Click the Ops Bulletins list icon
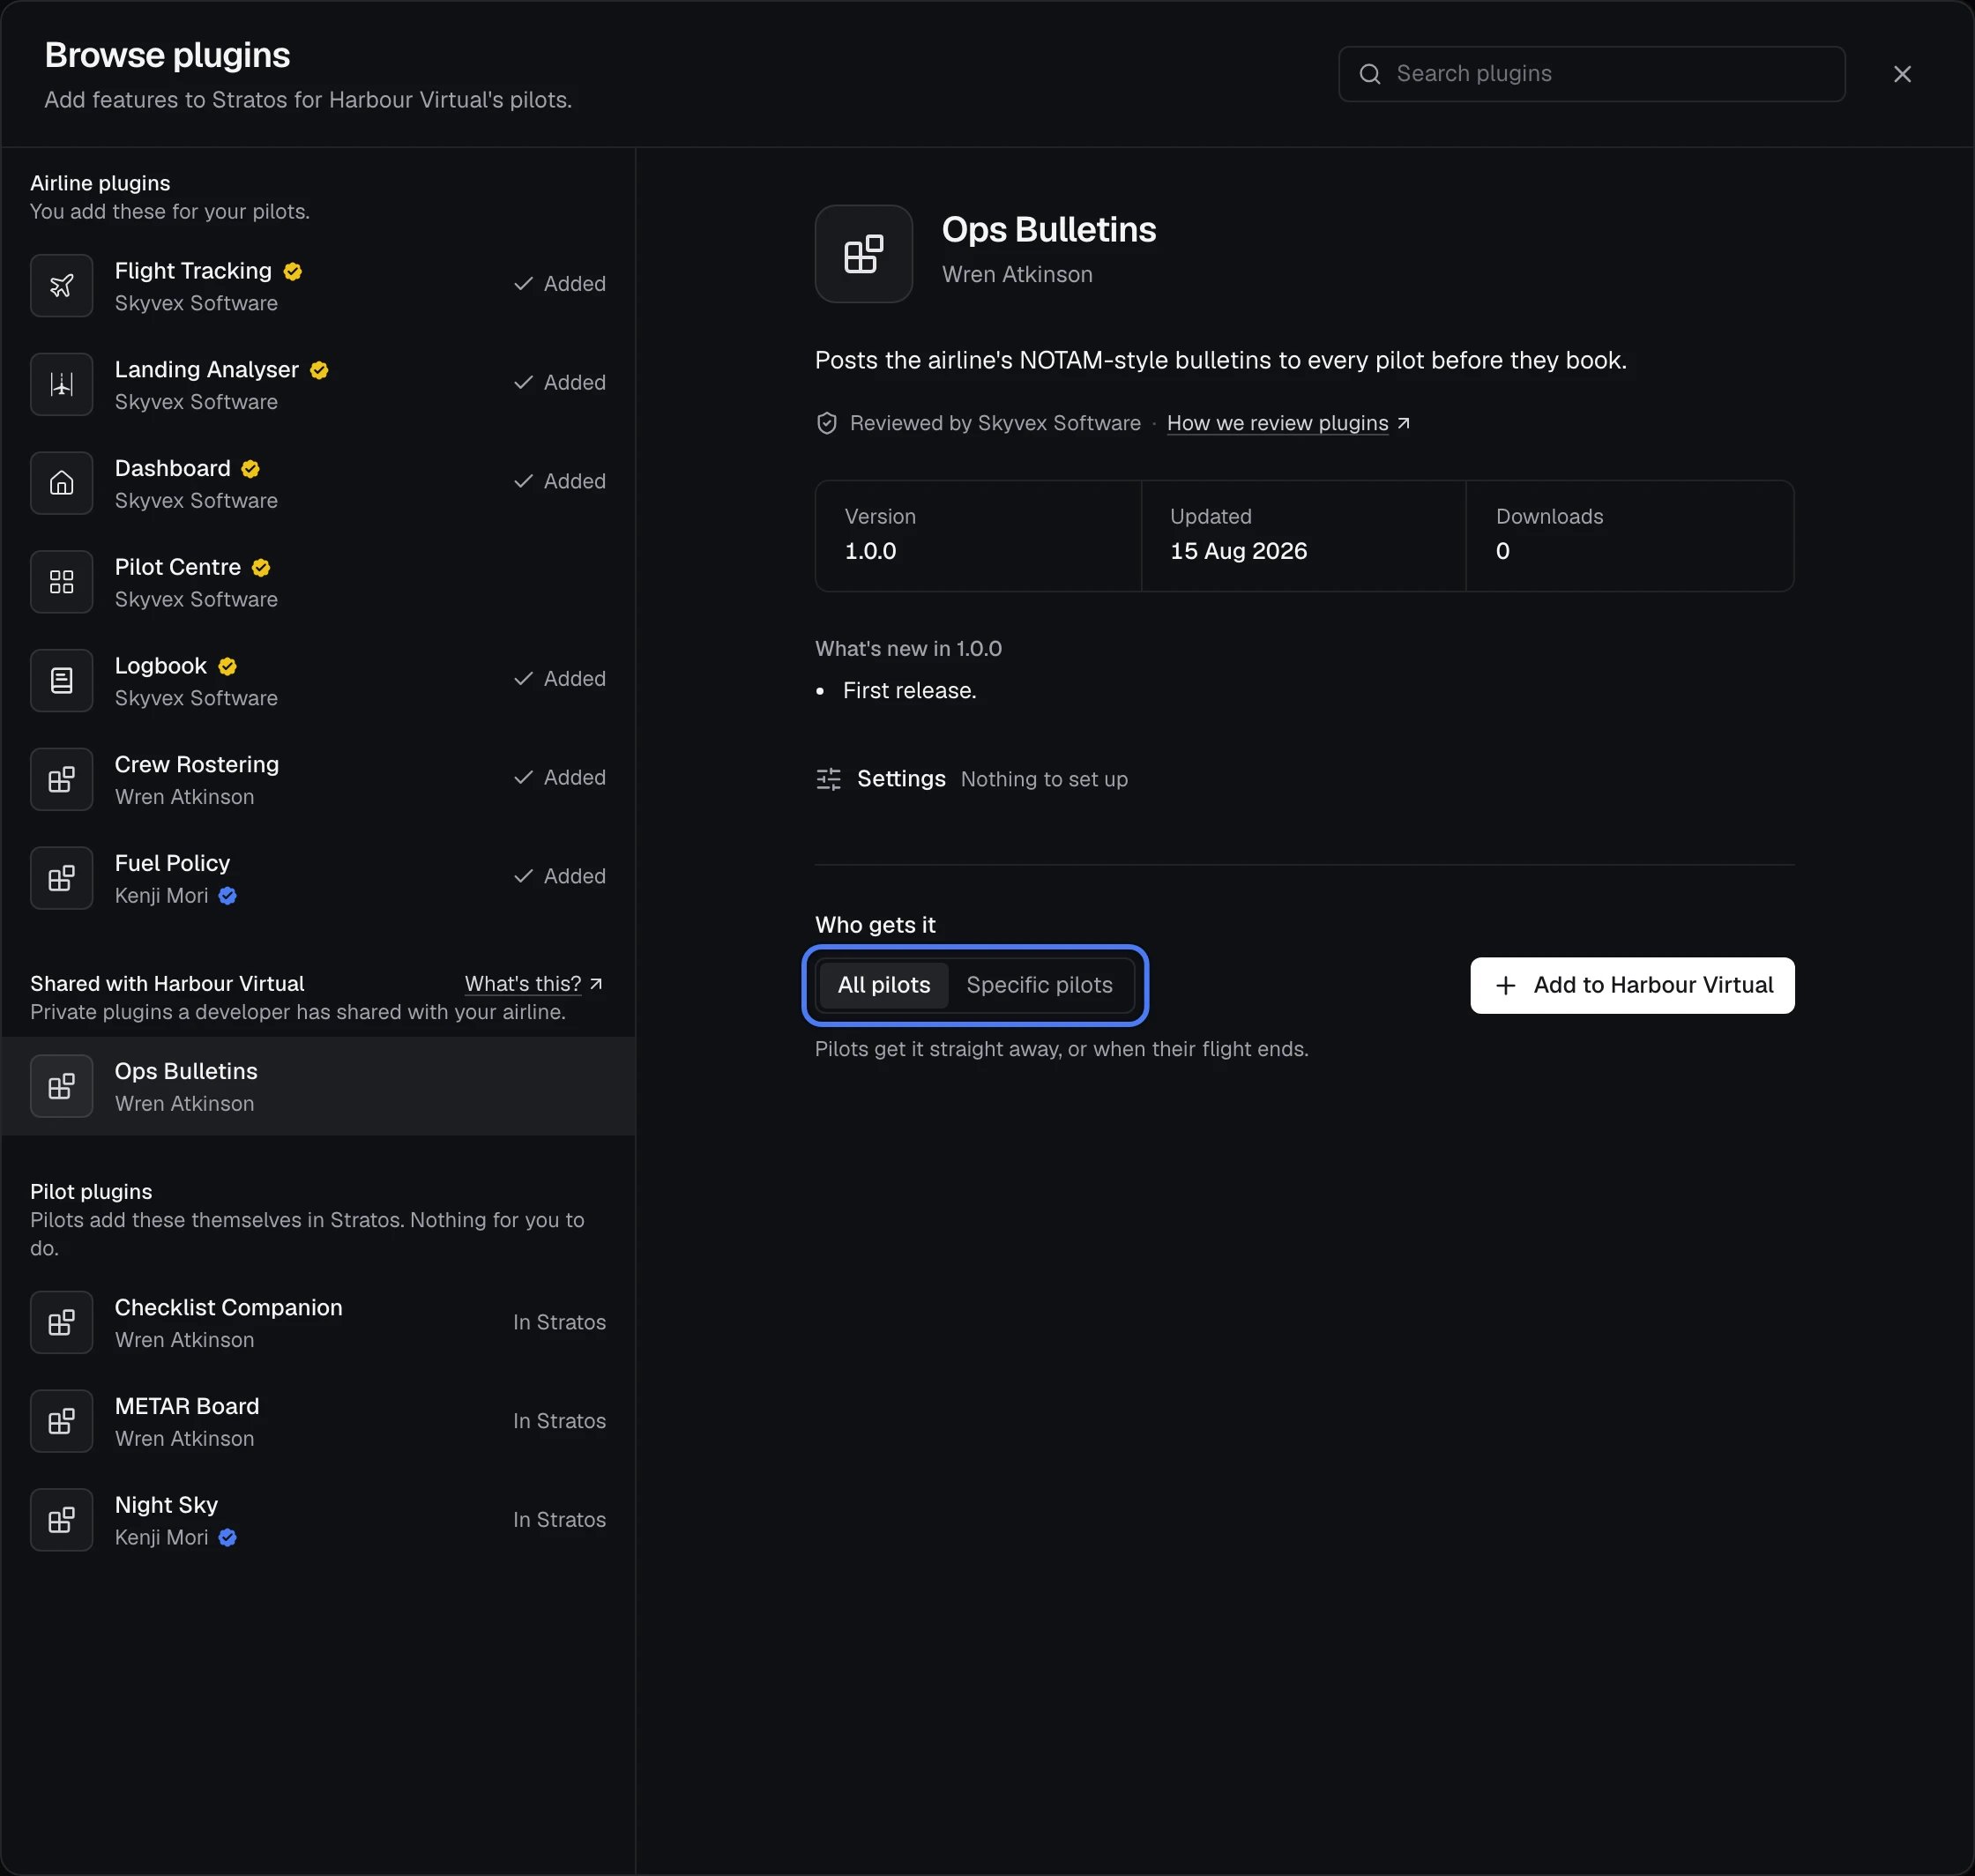Image resolution: width=1975 pixels, height=1876 pixels. click(62, 1087)
